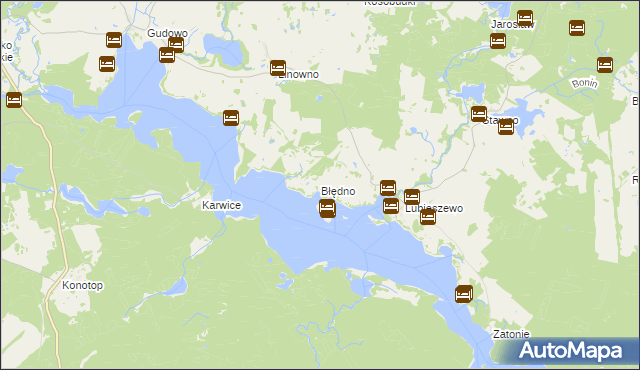640x370 pixels.
Task: Click the lodging icon beside Linowno
Action: tap(278, 68)
